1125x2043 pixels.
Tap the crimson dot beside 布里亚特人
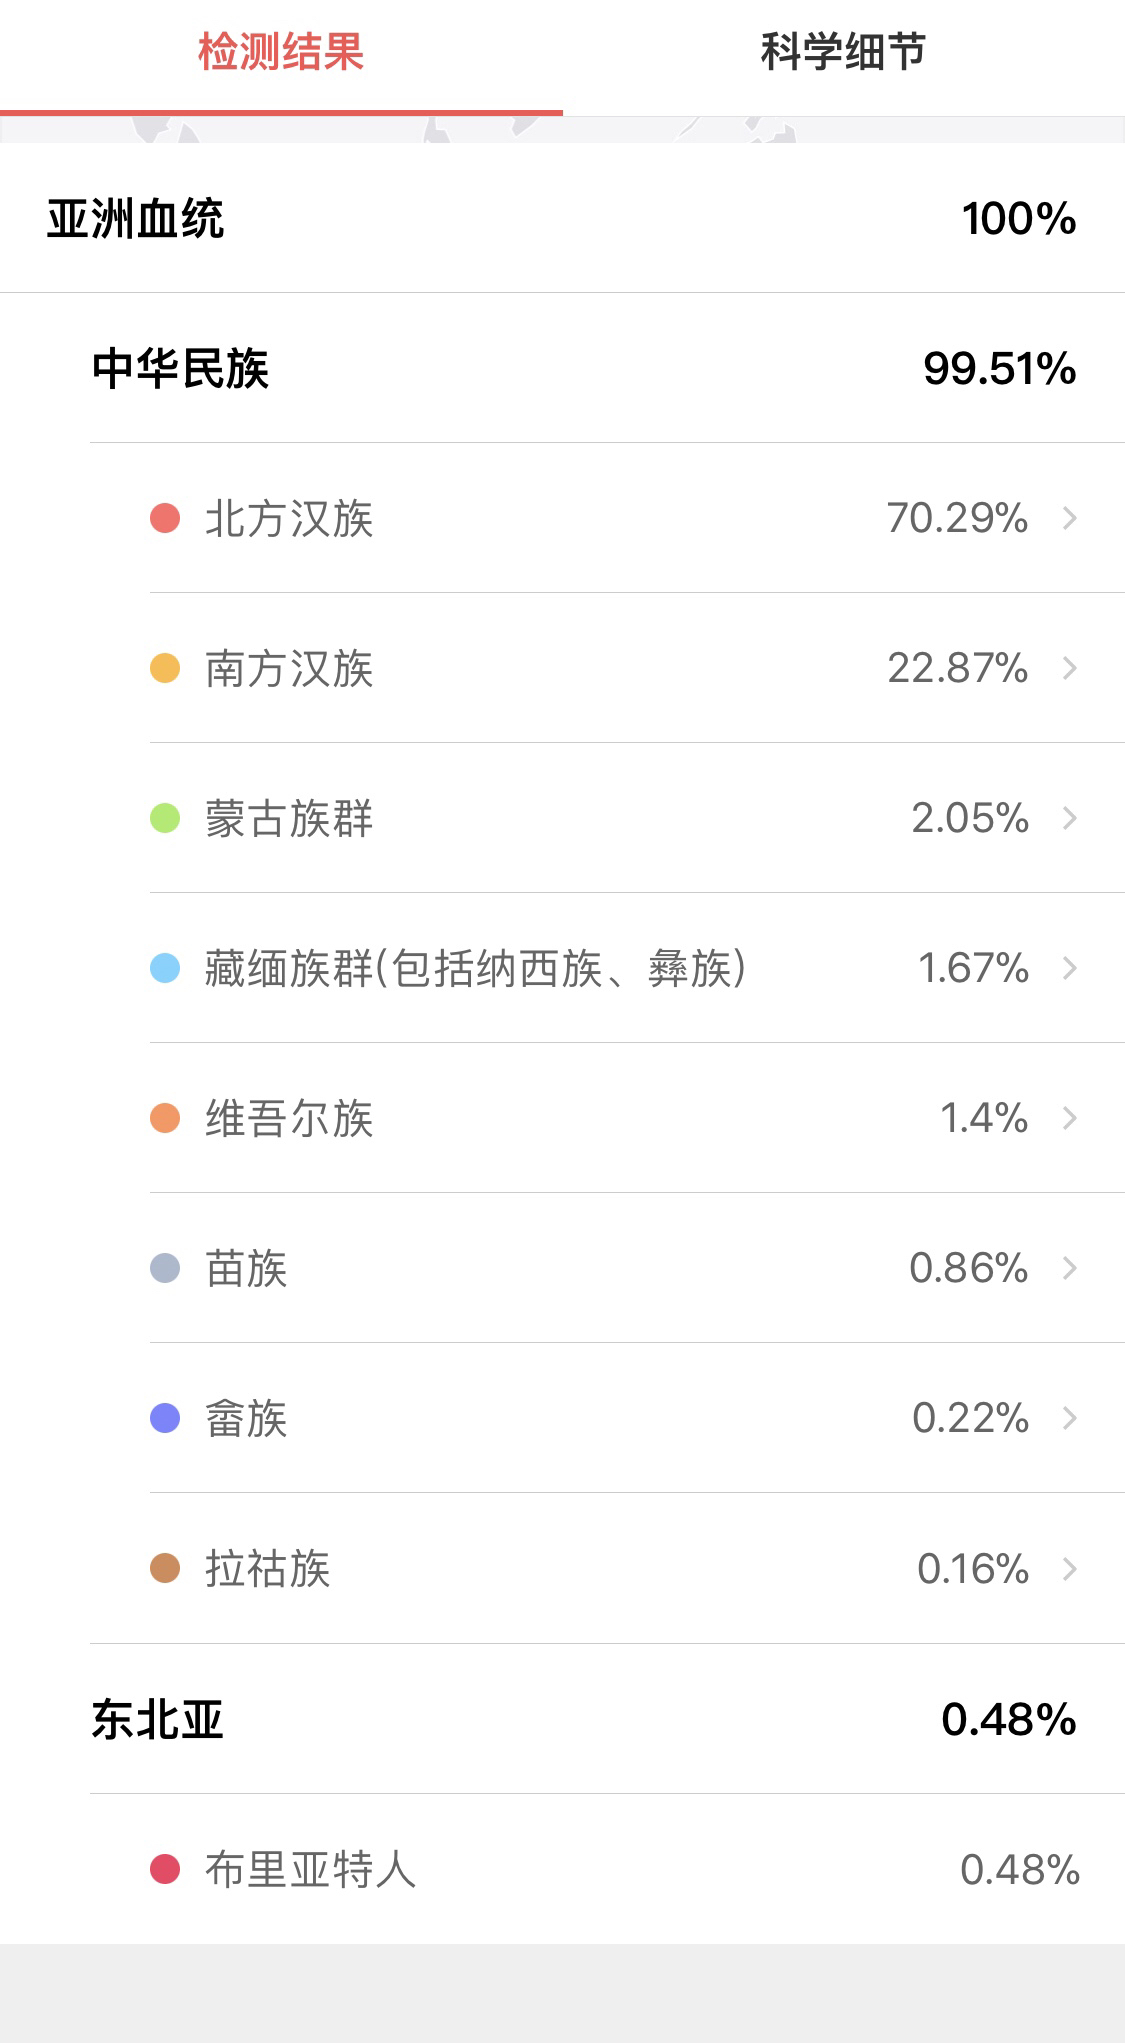pyautogui.click(x=165, y=1869)
